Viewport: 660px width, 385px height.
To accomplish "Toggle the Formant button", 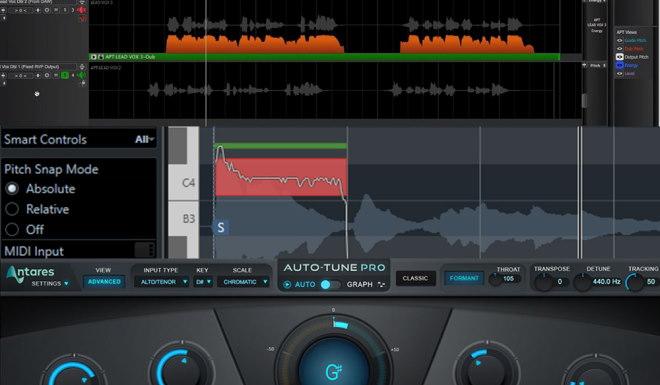I will click(464, 278).
